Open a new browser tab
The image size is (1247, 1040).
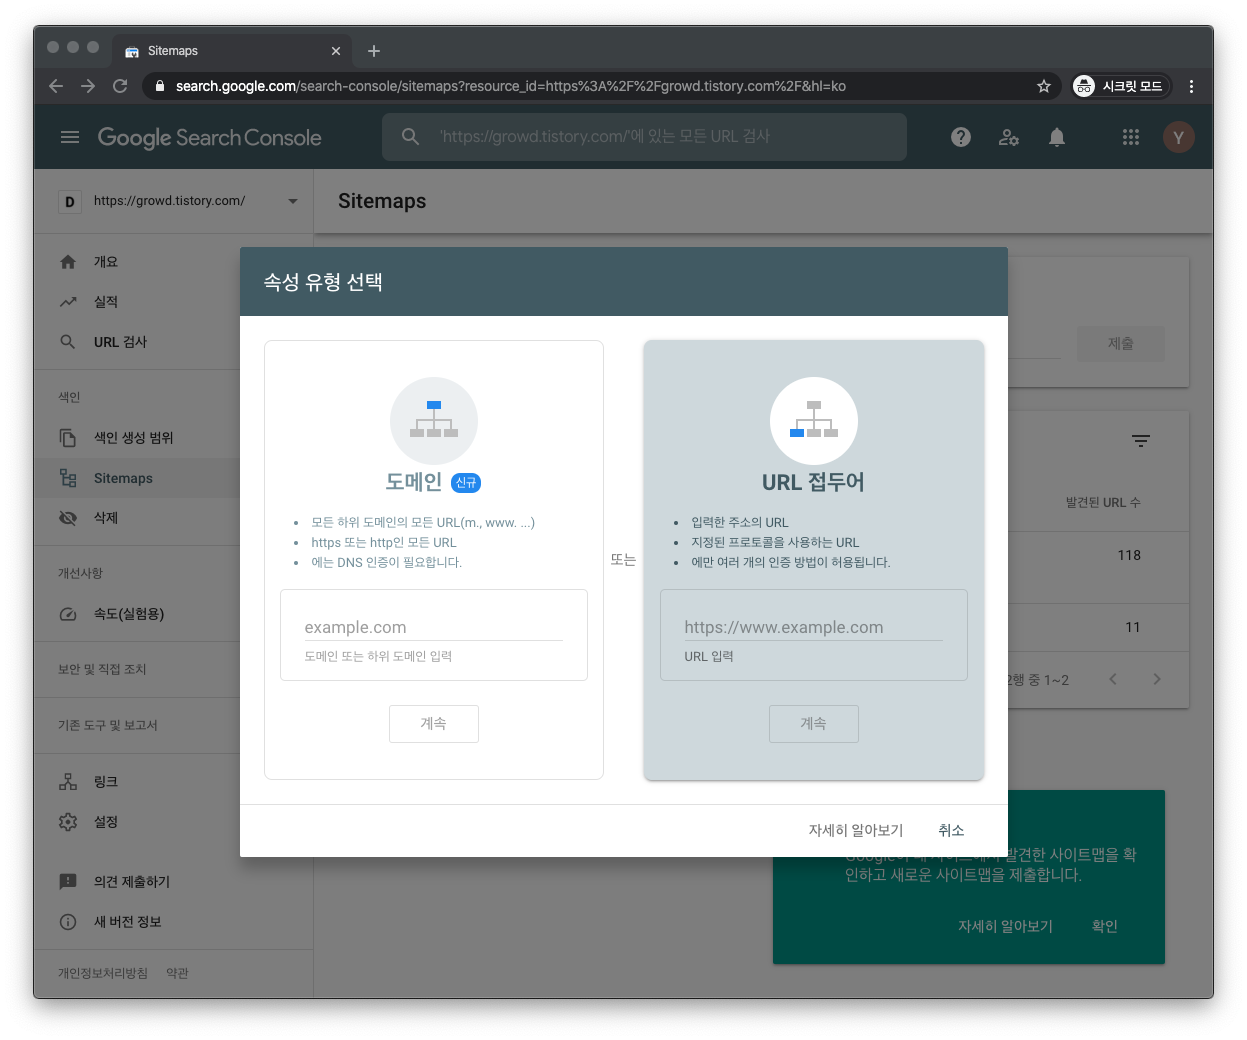pyautogui.click(x=374, y=51)
